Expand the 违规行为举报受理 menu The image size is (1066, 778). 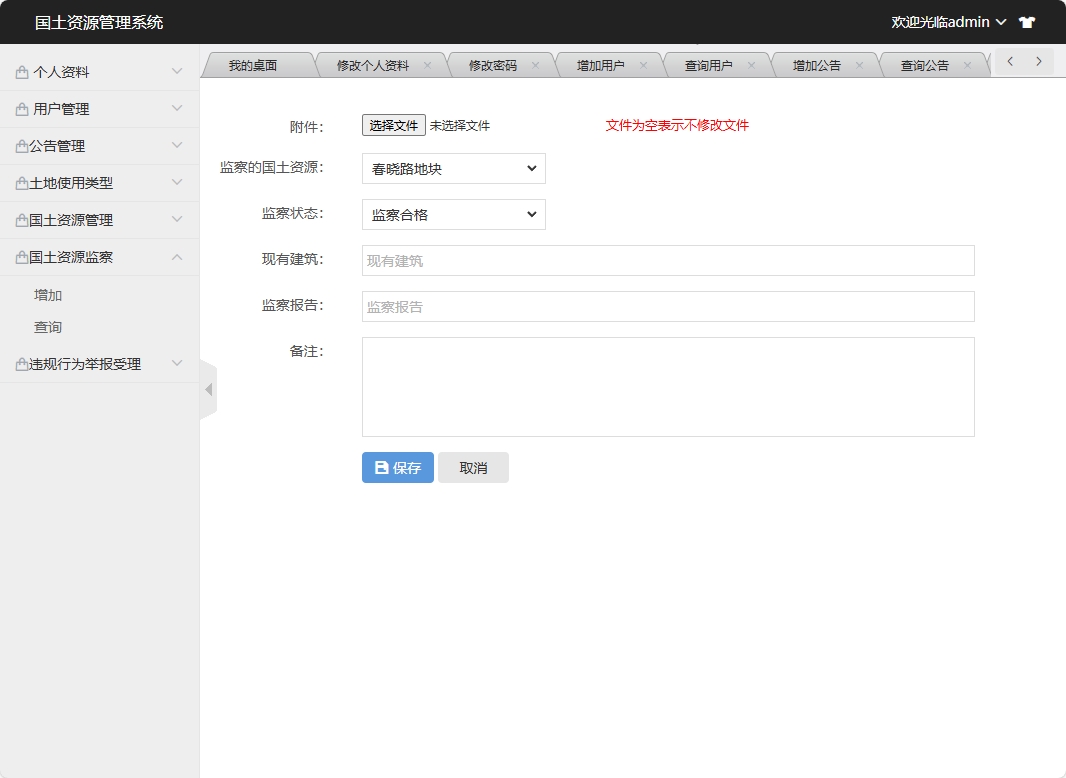coord(100,364)
